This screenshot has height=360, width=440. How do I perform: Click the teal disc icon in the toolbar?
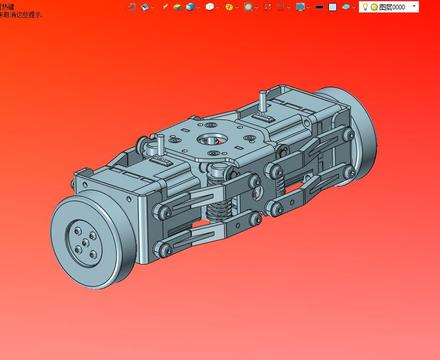coord(346,7)
